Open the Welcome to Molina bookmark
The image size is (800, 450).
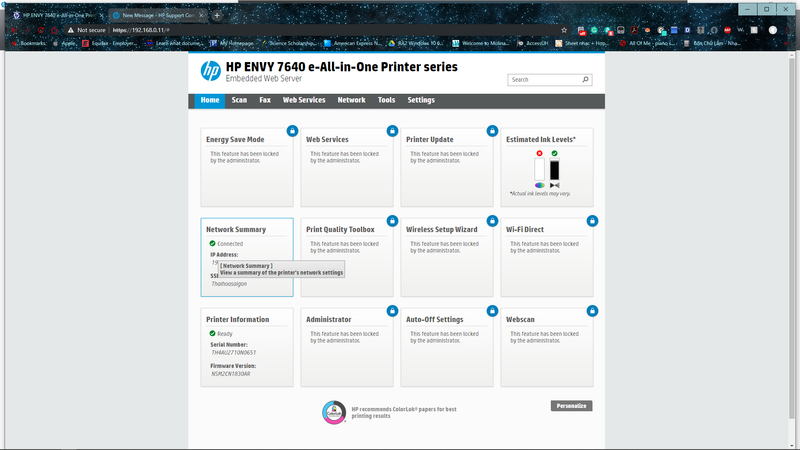point(481,43)
